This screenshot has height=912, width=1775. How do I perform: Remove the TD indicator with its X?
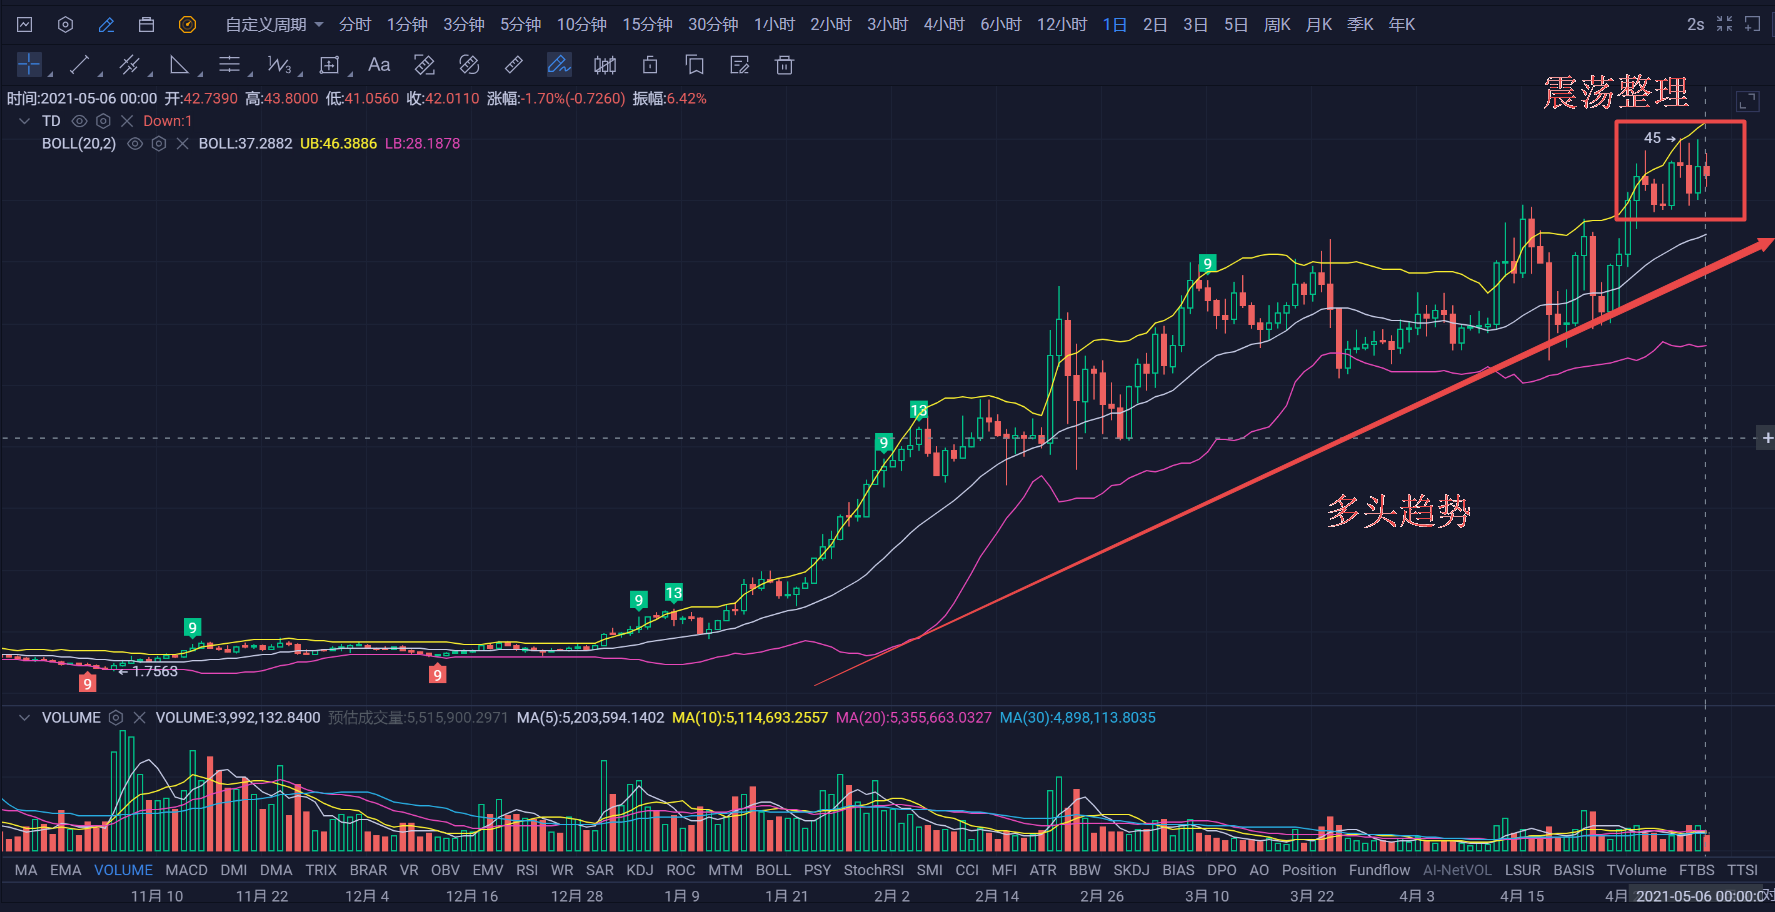[127, 121]
